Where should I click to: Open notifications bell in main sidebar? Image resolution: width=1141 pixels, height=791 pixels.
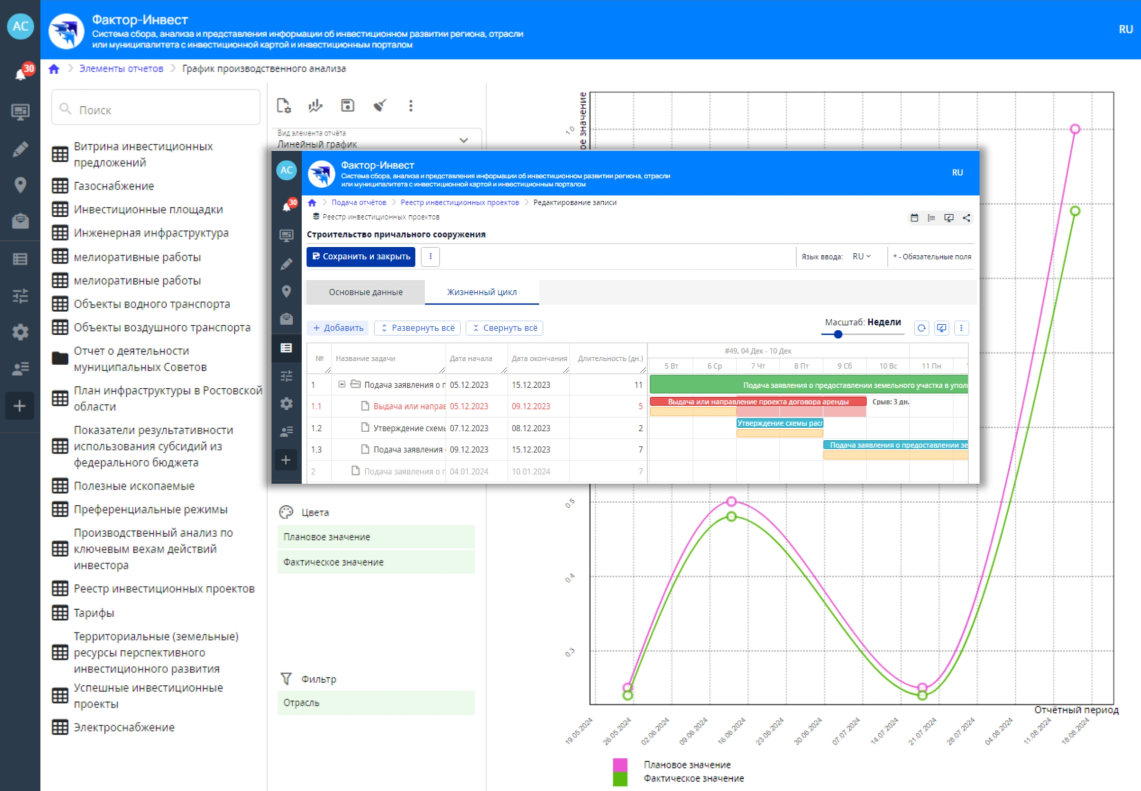coord(20,73)
